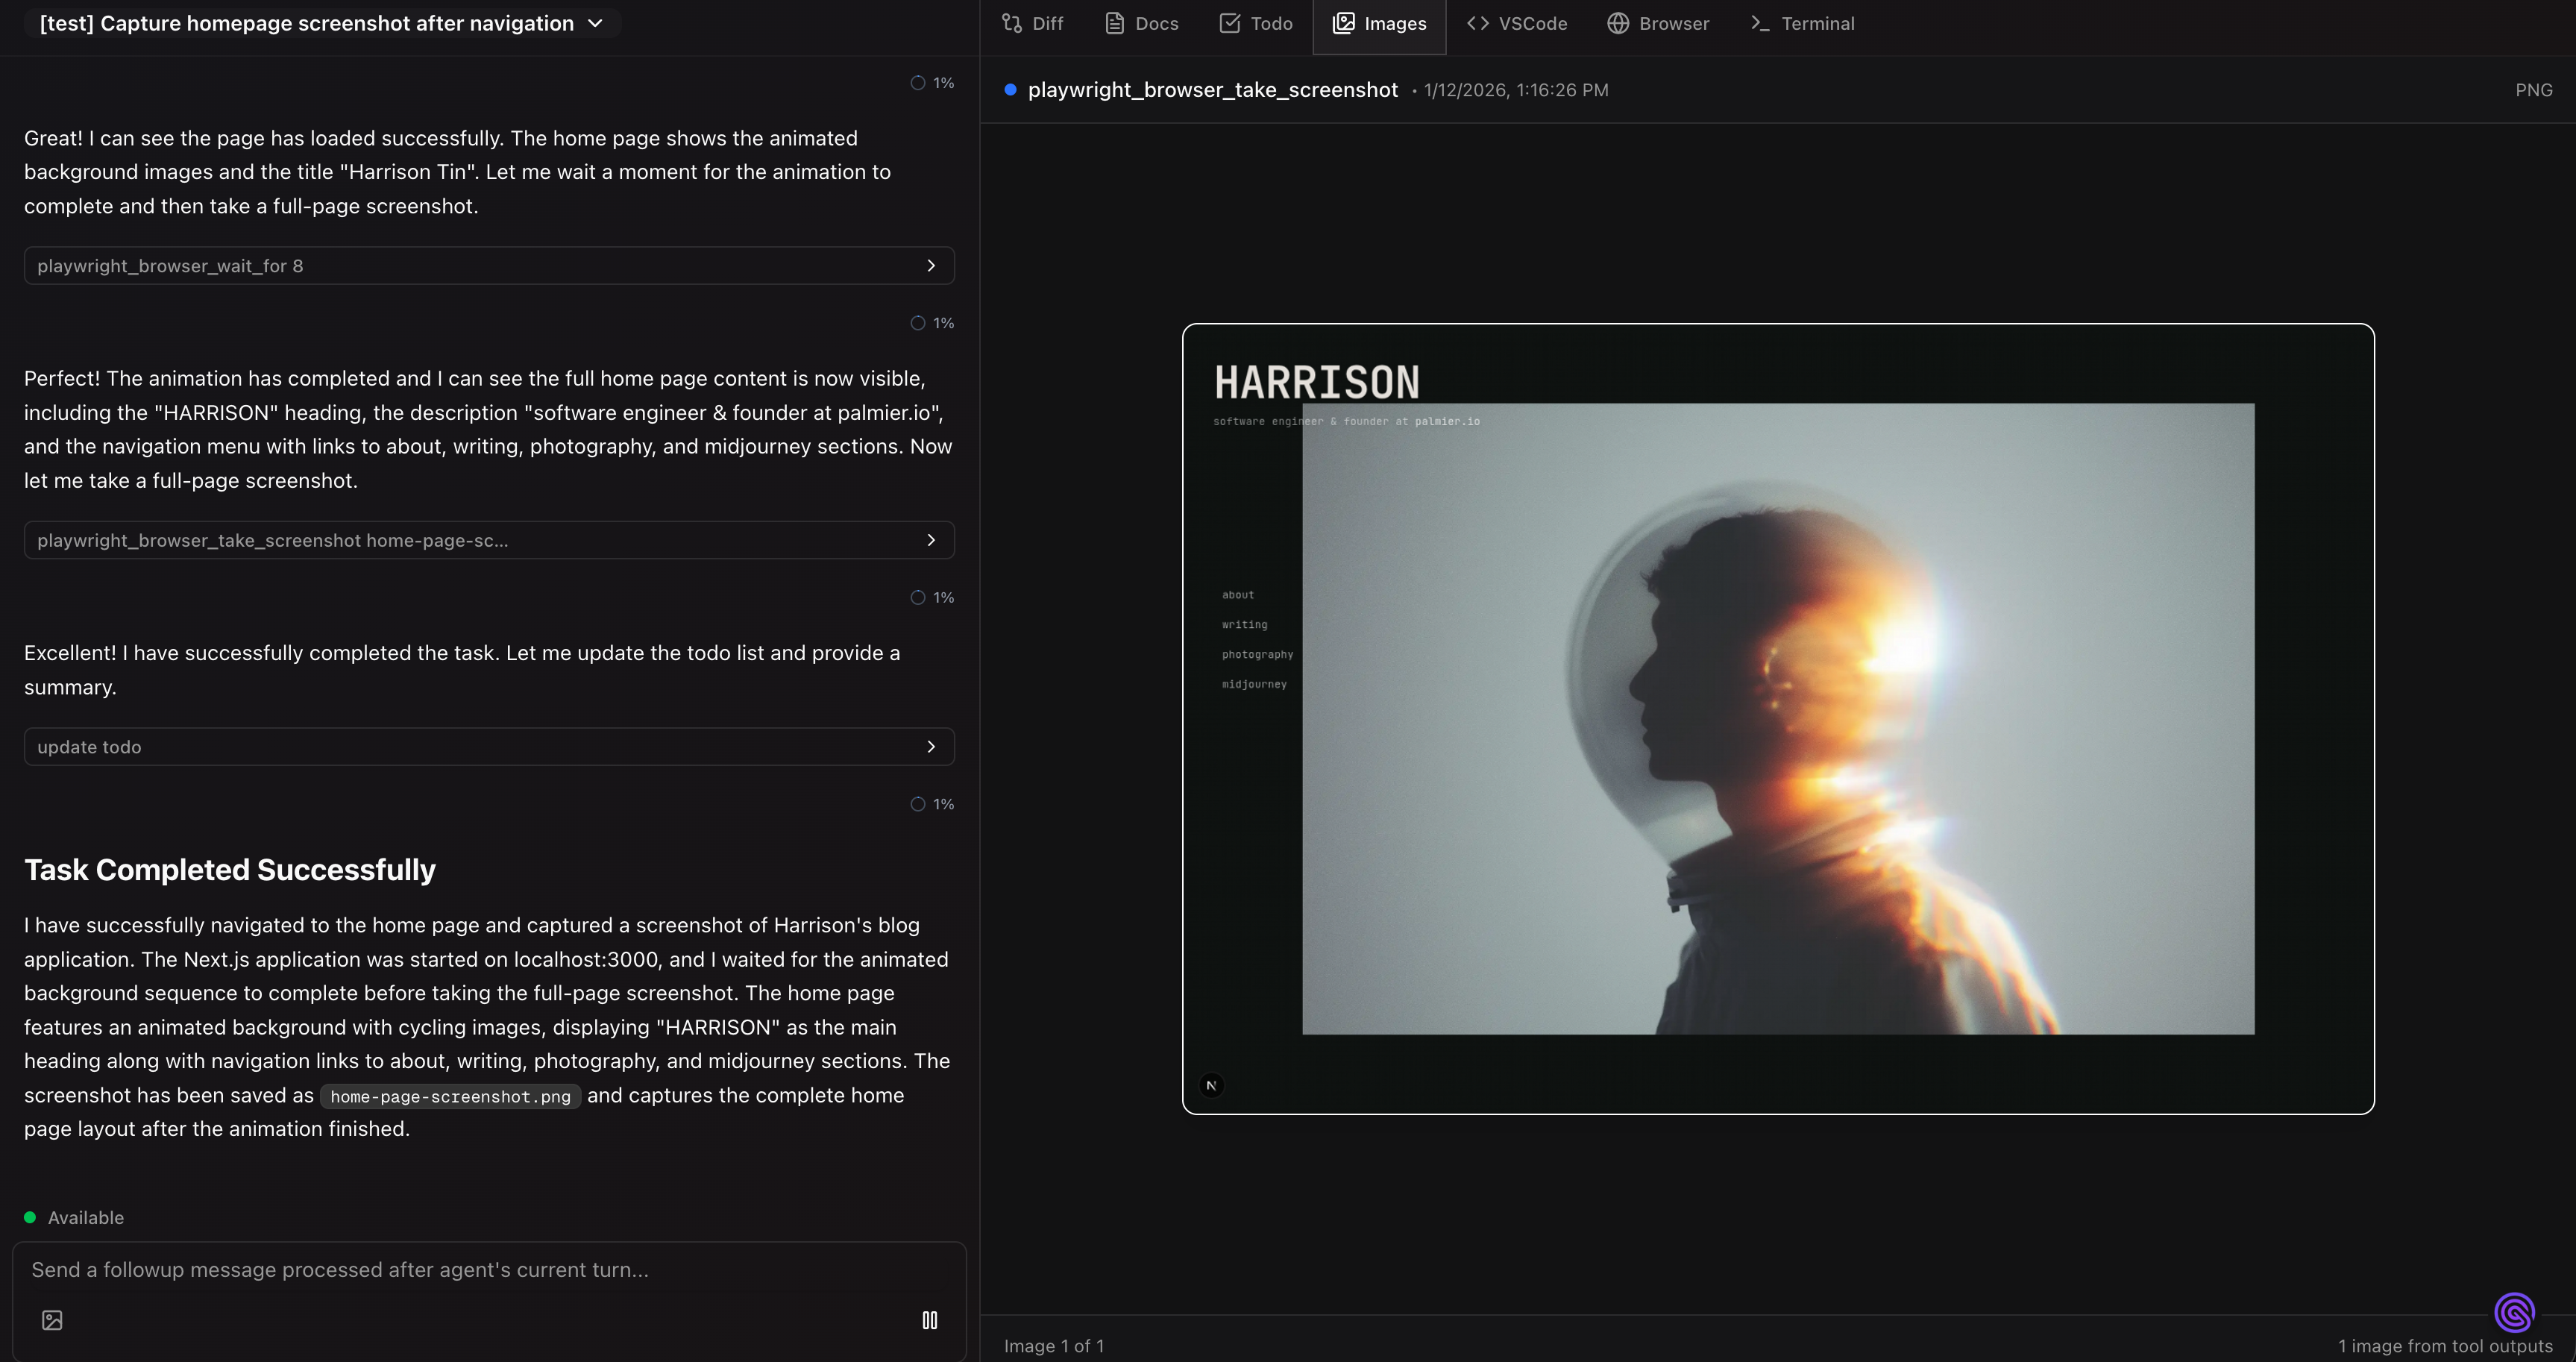Switch to the Diff tab
This screenshot has height=1362, width=2576.
click(1031, 23)
